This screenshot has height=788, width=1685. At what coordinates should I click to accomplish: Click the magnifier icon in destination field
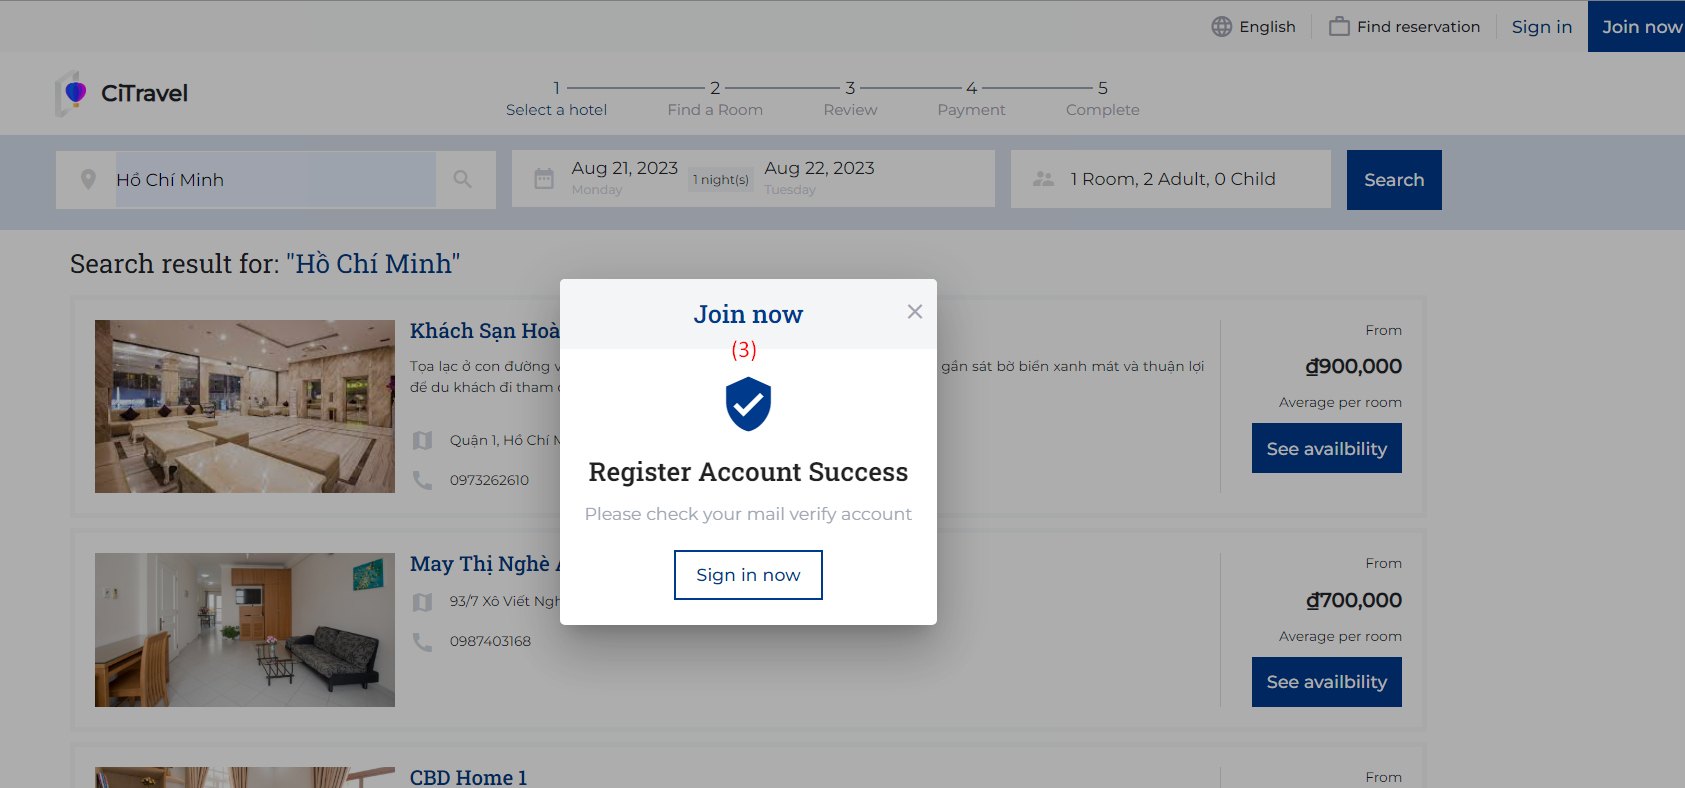(x=462, y=179)
